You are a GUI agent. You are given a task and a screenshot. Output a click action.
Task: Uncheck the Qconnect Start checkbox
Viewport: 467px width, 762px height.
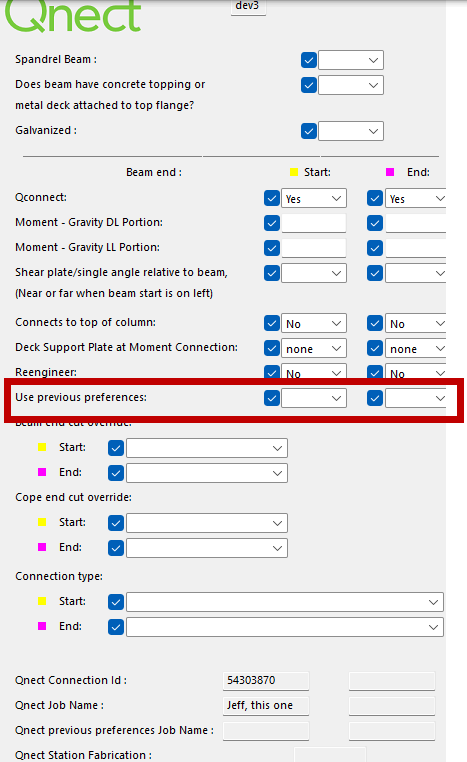click(x=272, y=198)
